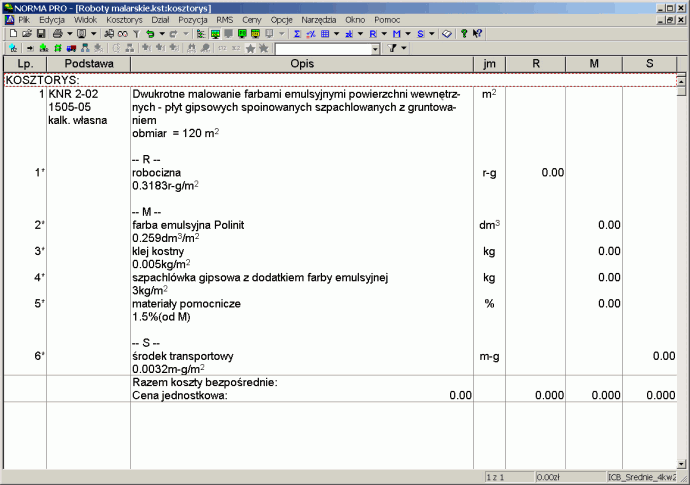
Task: Click the blue S equipment icon
Action: tap(420, 34)
